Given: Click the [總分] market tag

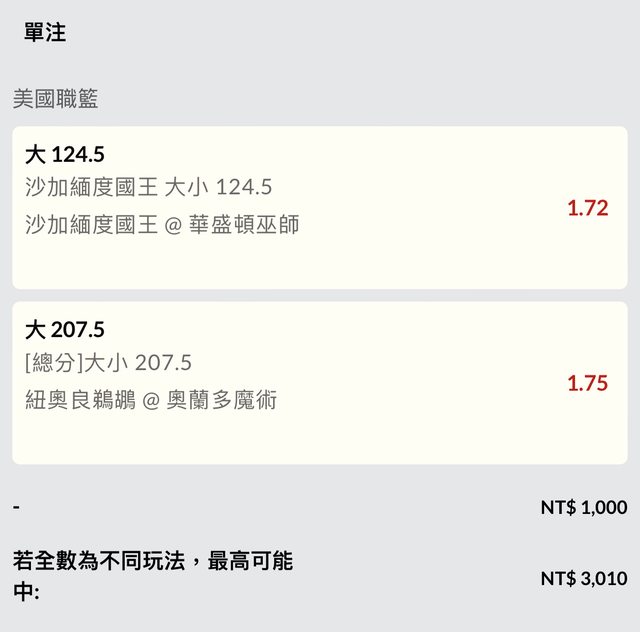Looking at the screenshot, I should tap(56, 362).
